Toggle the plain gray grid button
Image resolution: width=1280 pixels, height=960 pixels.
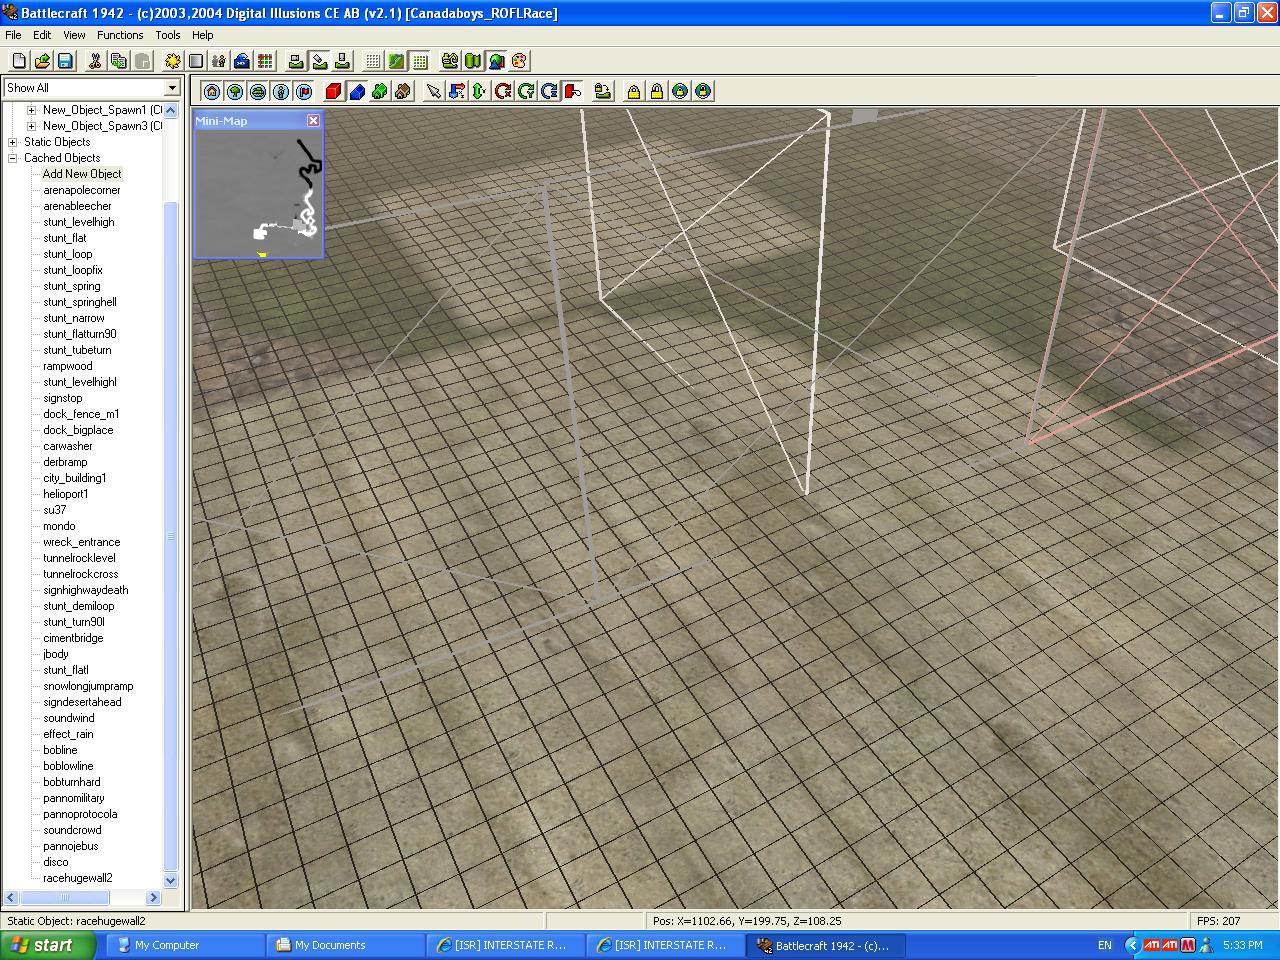pyautogui.click(x=373, y=61)
